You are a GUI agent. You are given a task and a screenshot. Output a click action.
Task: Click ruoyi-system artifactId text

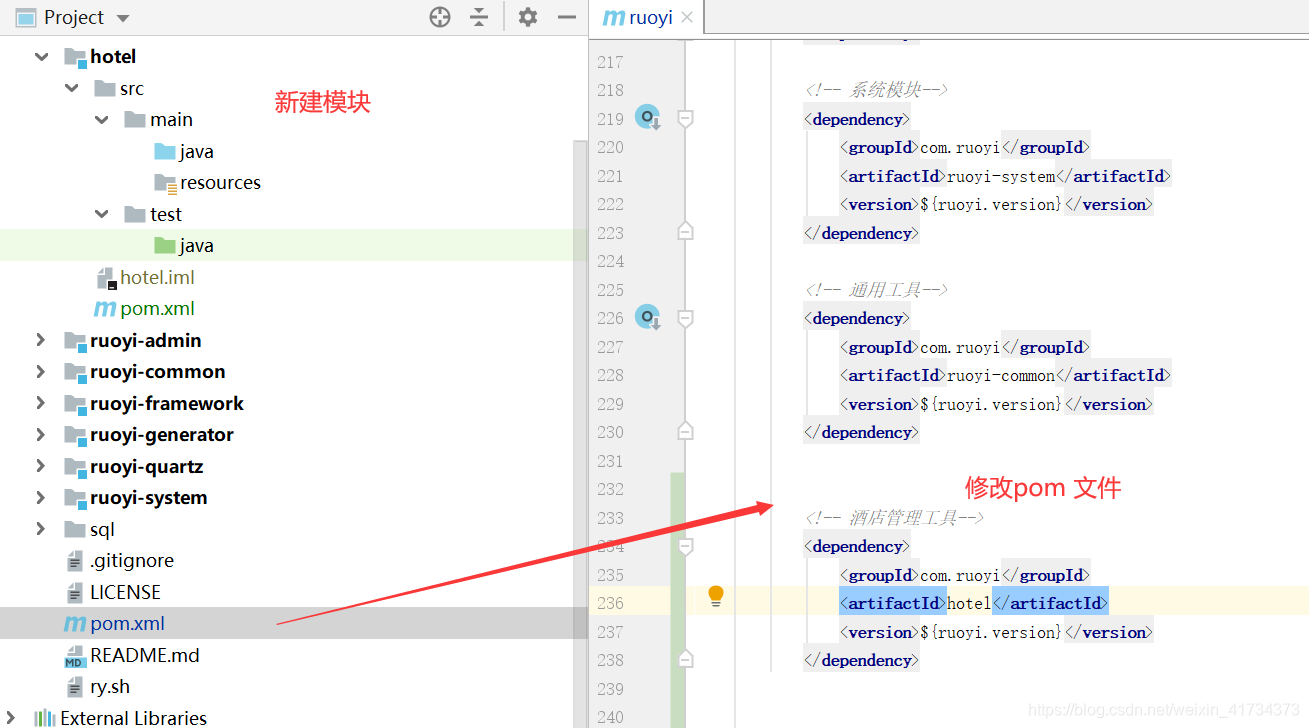(x=1001, y=176)
